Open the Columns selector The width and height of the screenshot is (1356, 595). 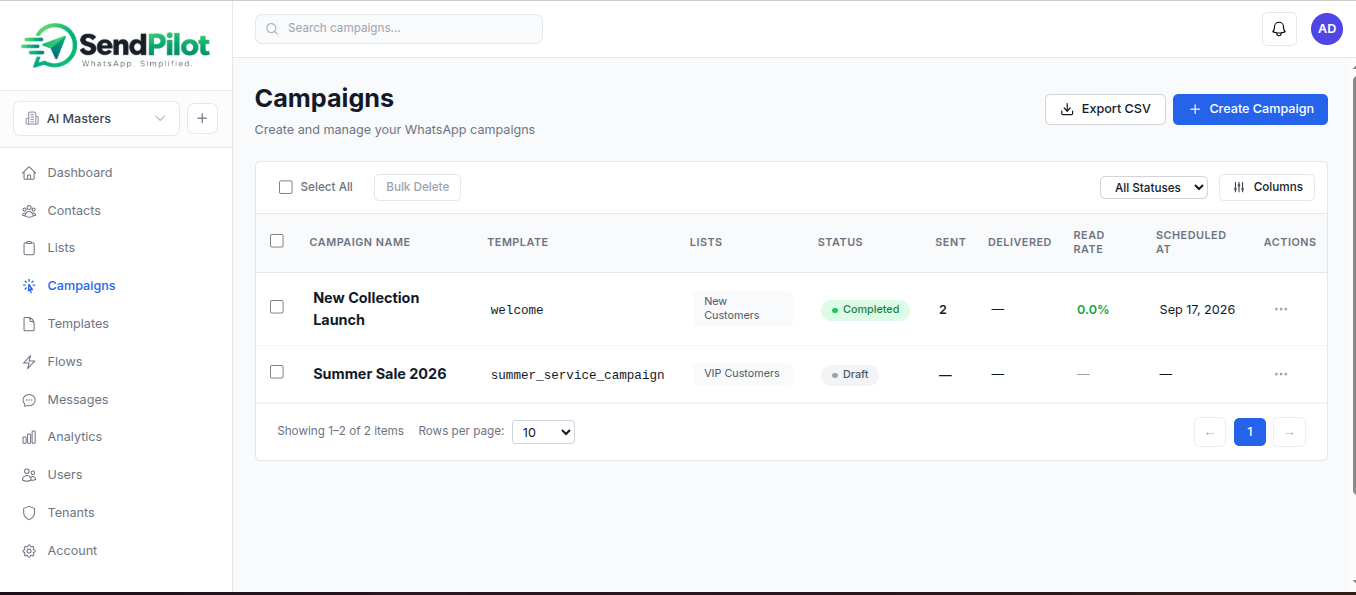pos(1267,187)
